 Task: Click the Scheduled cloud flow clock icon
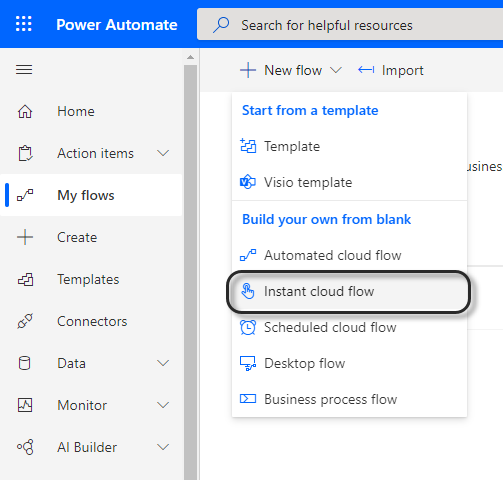pos(248,327)
